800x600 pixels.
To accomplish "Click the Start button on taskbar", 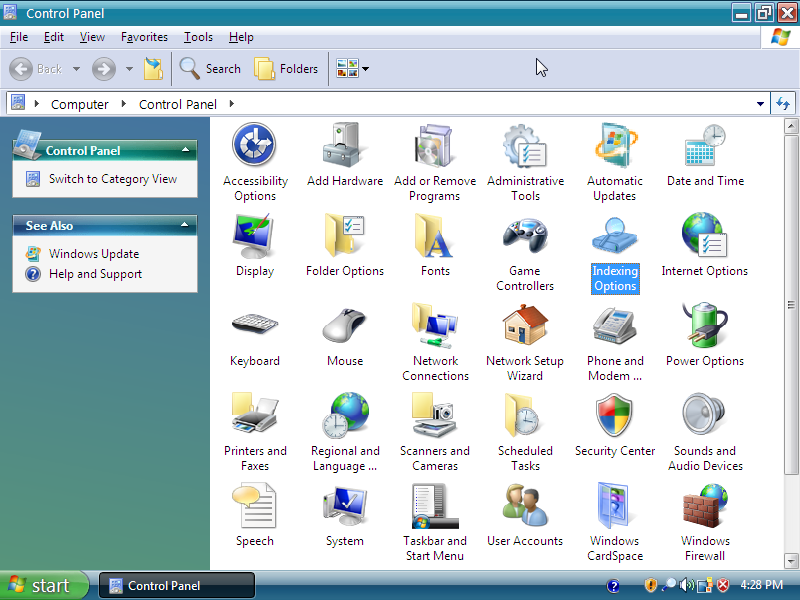I will pos(40,585).
